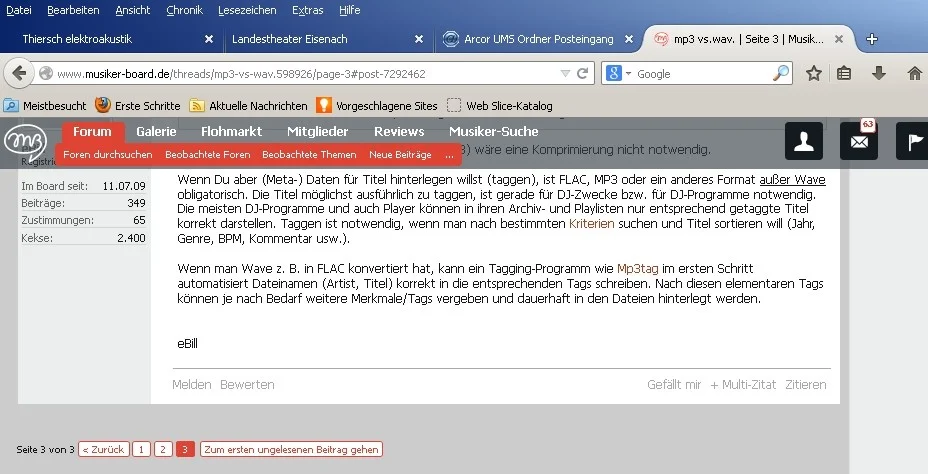Viewport: 928px width, 474px height.
Task: Open Beobachtete Foren link
Action: [x=208, y=154]
